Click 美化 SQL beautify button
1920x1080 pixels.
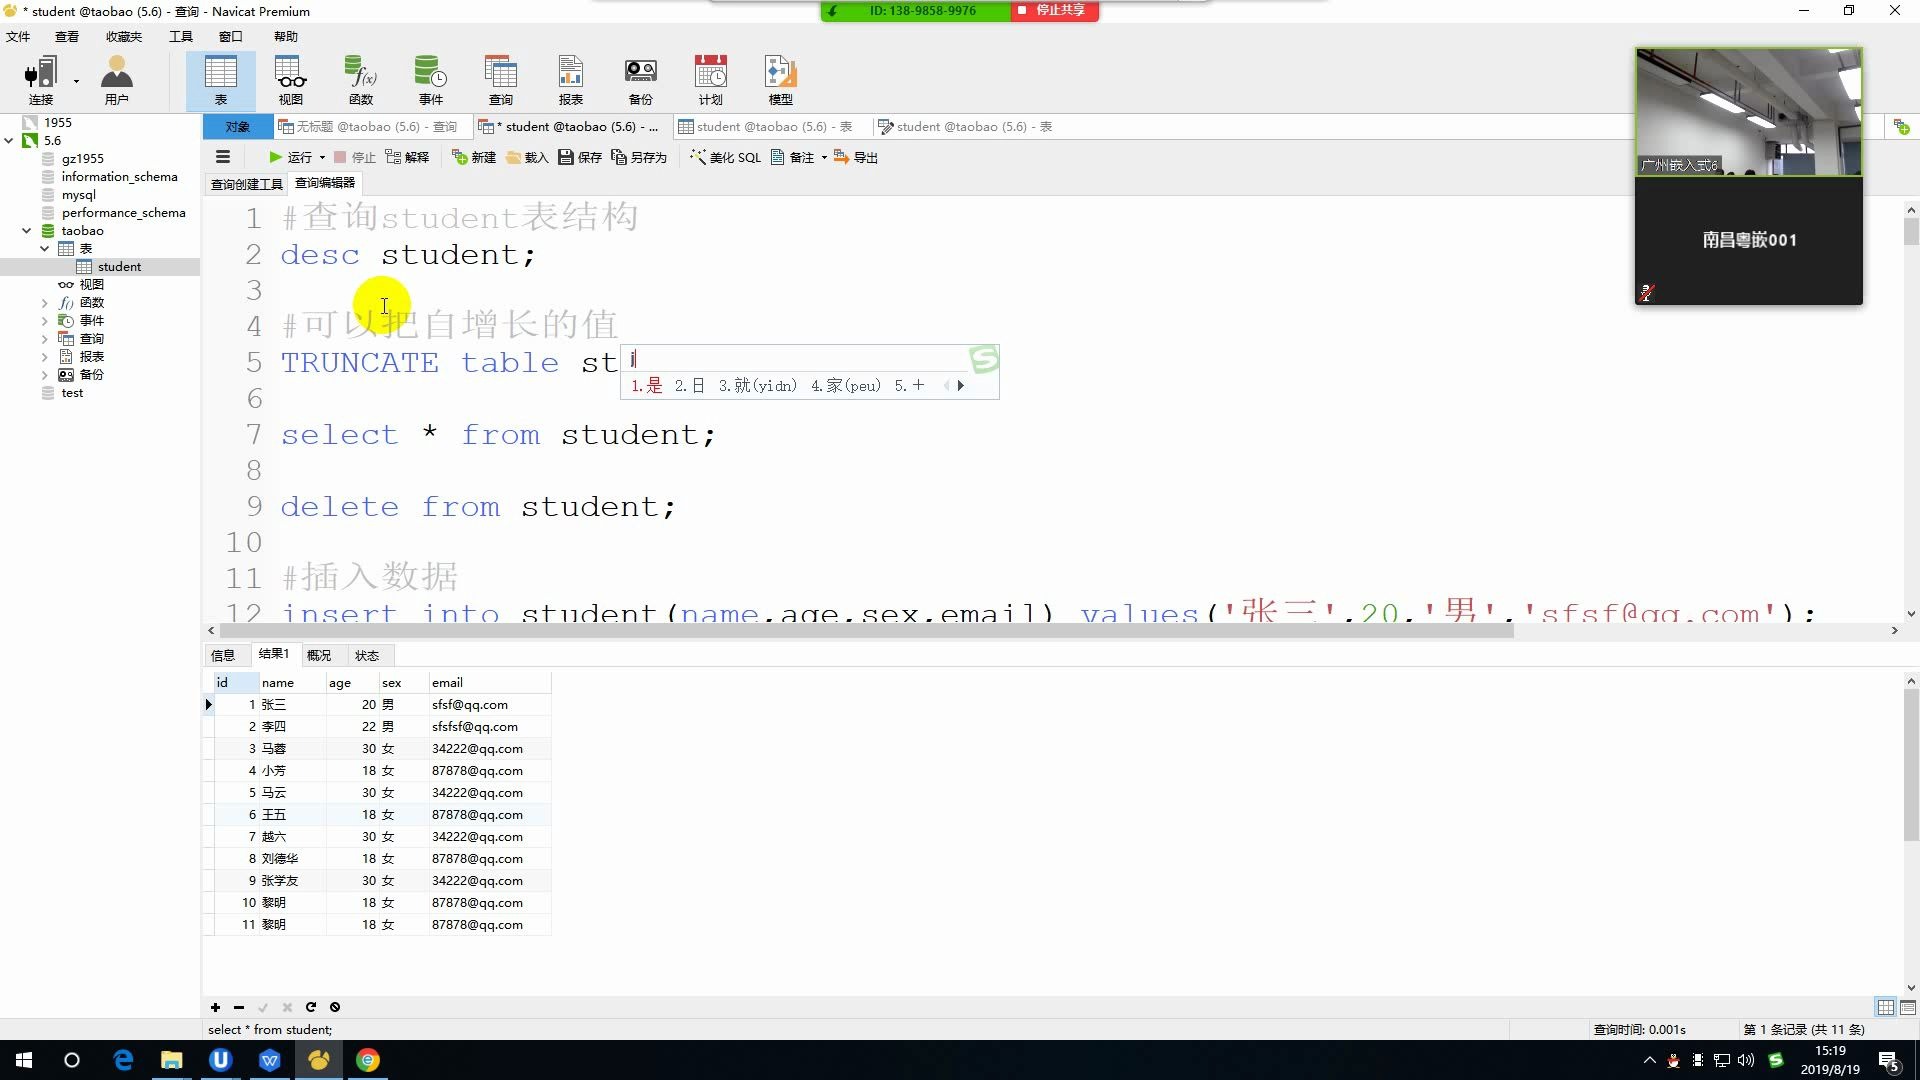[x=726, y=157]
